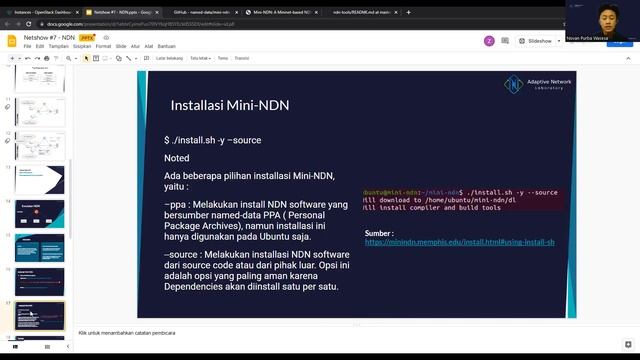Click the Transisi button
The image size is (640, 360).
[x=242, y=58]
